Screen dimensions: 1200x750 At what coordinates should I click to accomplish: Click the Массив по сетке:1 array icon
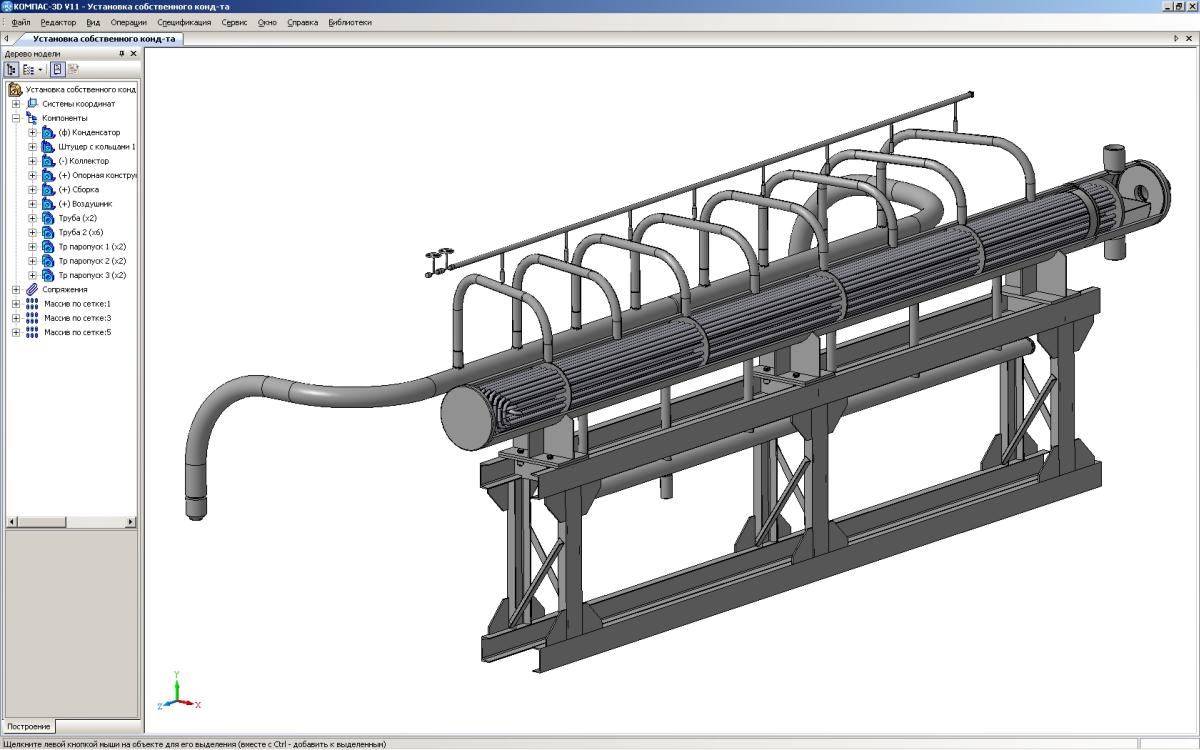click(32, 304)
